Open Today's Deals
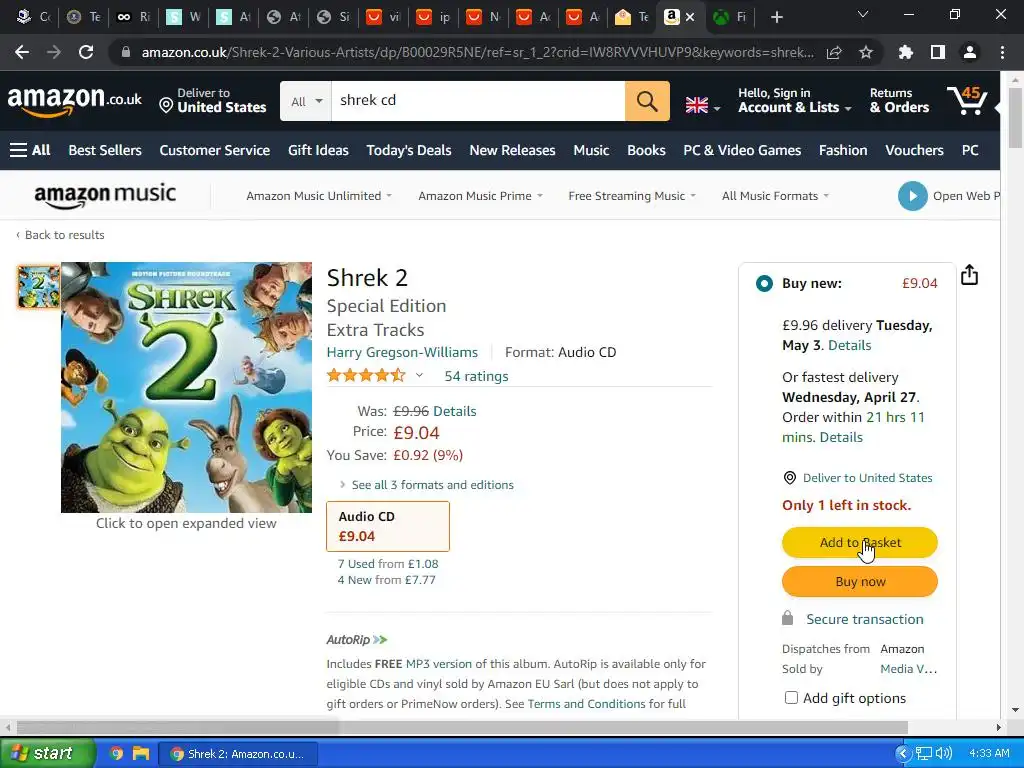The height and width of the screenshot is (768, 1024). pos(409,150)
